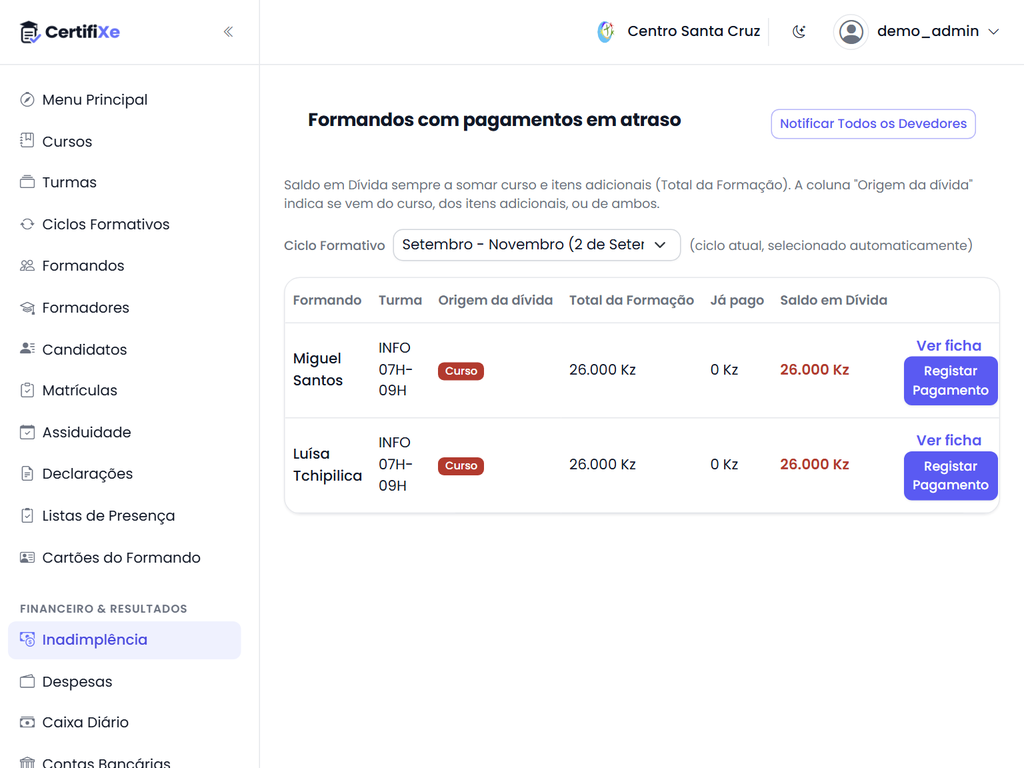
Task: Open Despesas in the sidebar
Action: pos(124,682)
